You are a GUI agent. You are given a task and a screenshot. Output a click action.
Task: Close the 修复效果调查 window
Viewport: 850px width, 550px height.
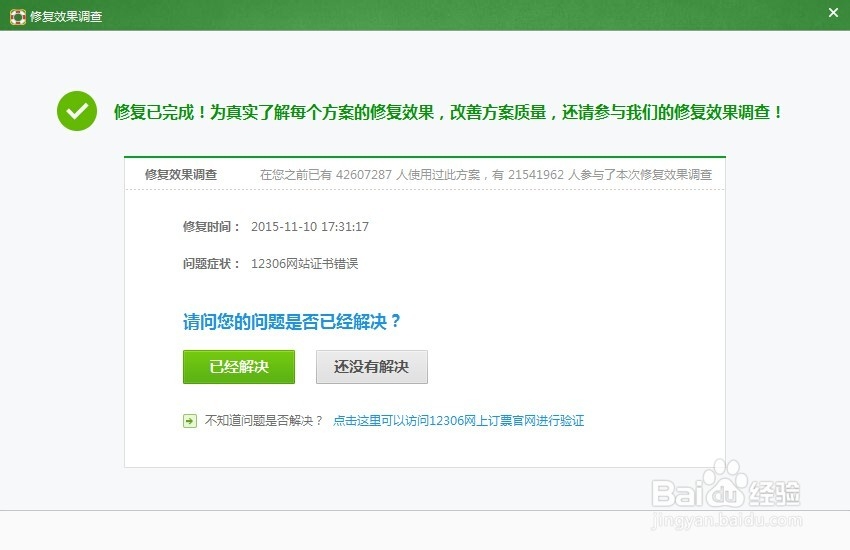[833, 12]
